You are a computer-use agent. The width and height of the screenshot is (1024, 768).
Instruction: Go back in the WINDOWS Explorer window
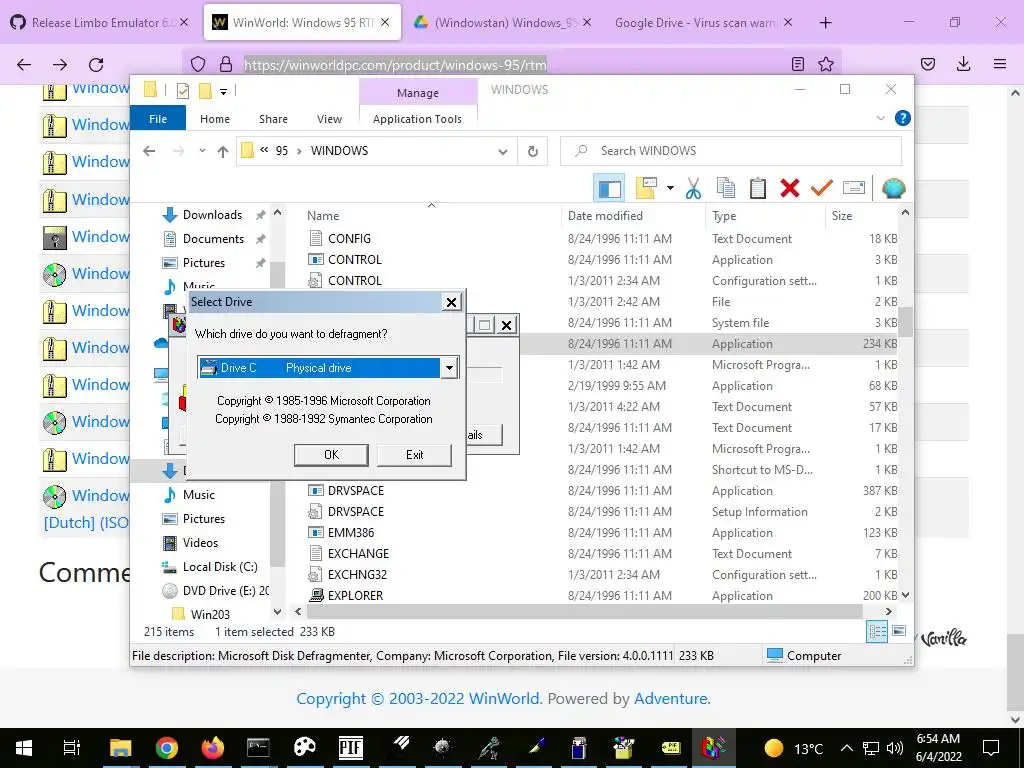click(x=150, y=151)
